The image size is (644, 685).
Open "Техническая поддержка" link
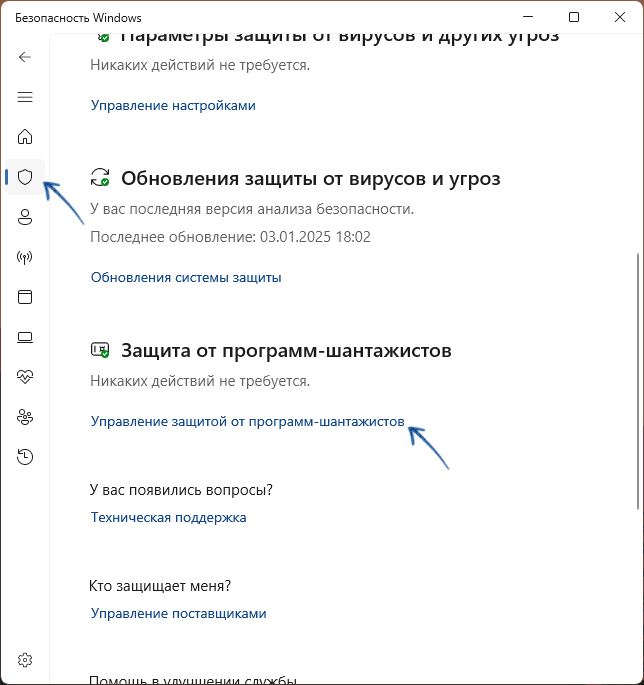169,517
